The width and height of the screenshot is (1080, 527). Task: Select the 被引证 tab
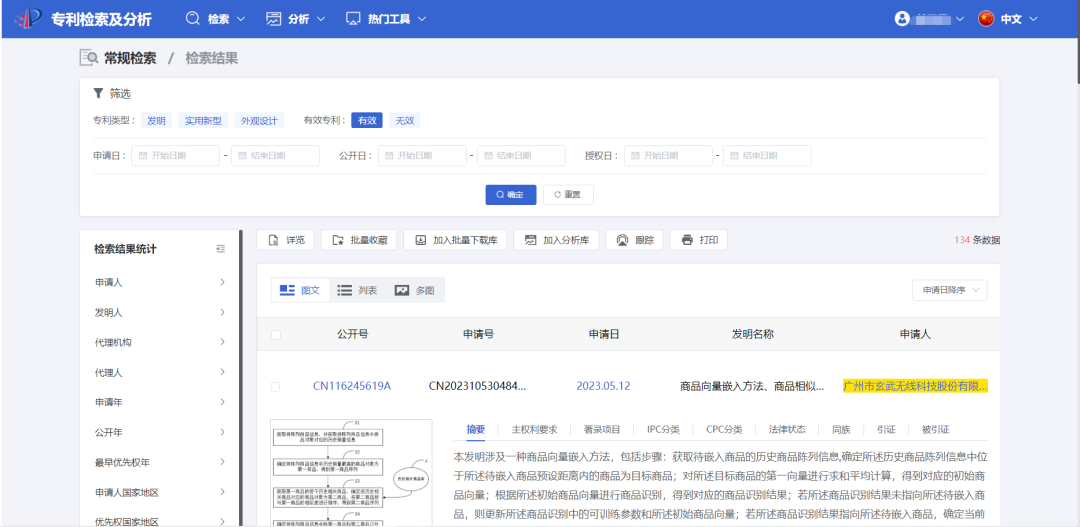point(935,429)
